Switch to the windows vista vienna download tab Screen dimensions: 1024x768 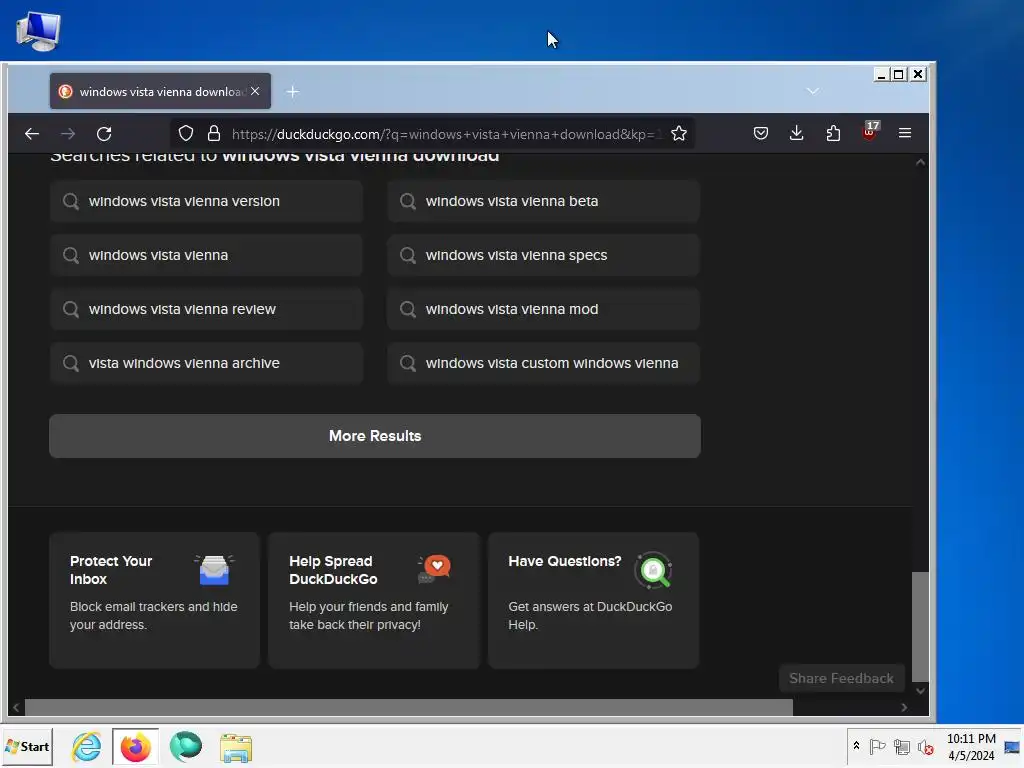pos(160,91)
